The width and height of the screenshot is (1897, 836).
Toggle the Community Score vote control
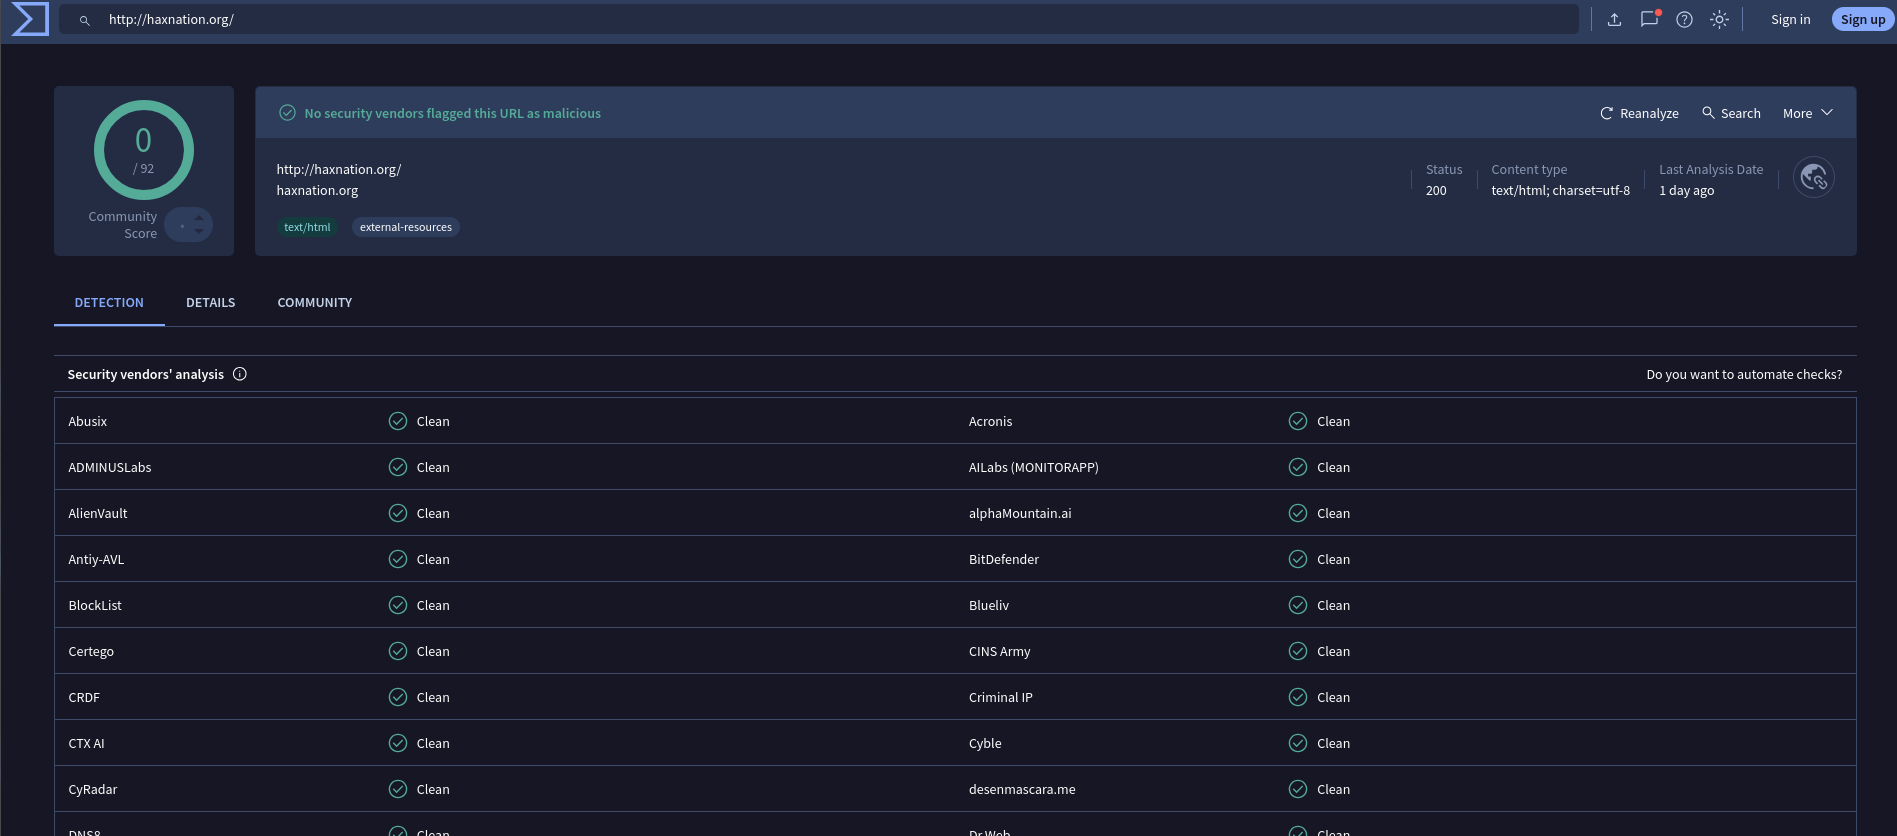click(189, 225)
